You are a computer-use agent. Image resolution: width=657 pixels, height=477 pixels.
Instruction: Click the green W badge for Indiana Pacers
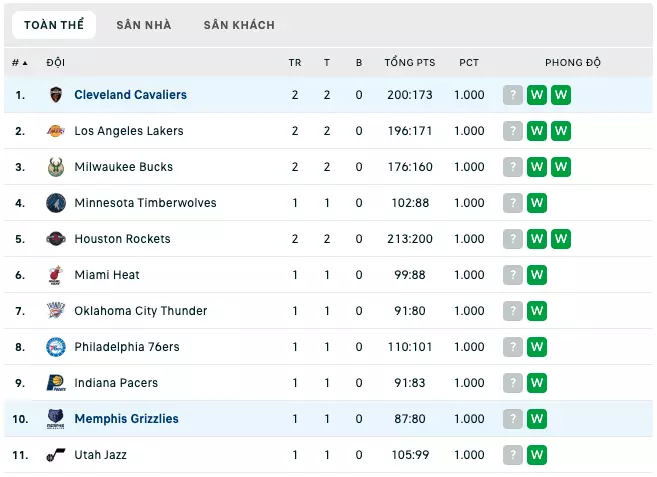pos(537,383)
